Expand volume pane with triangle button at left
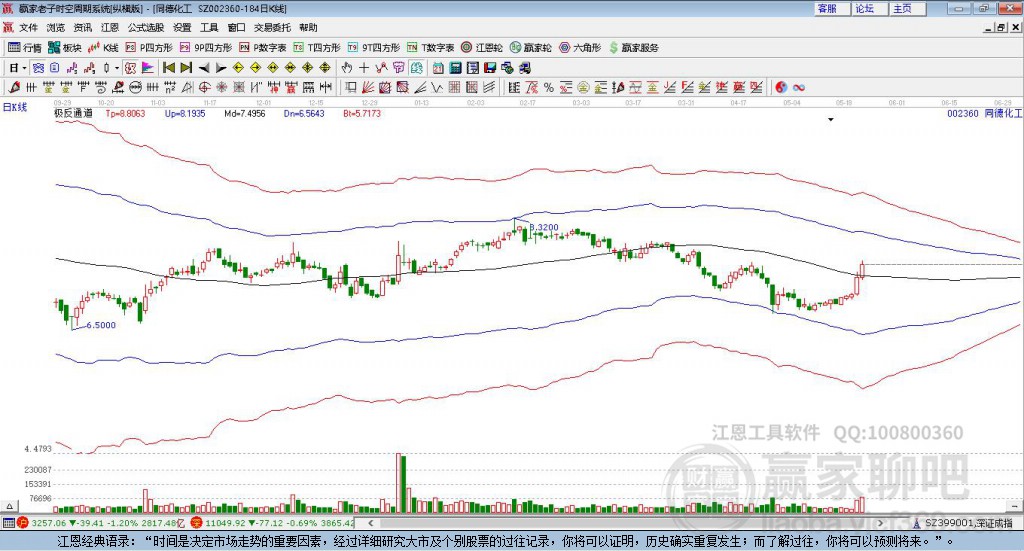 click(x=9, y=506)
